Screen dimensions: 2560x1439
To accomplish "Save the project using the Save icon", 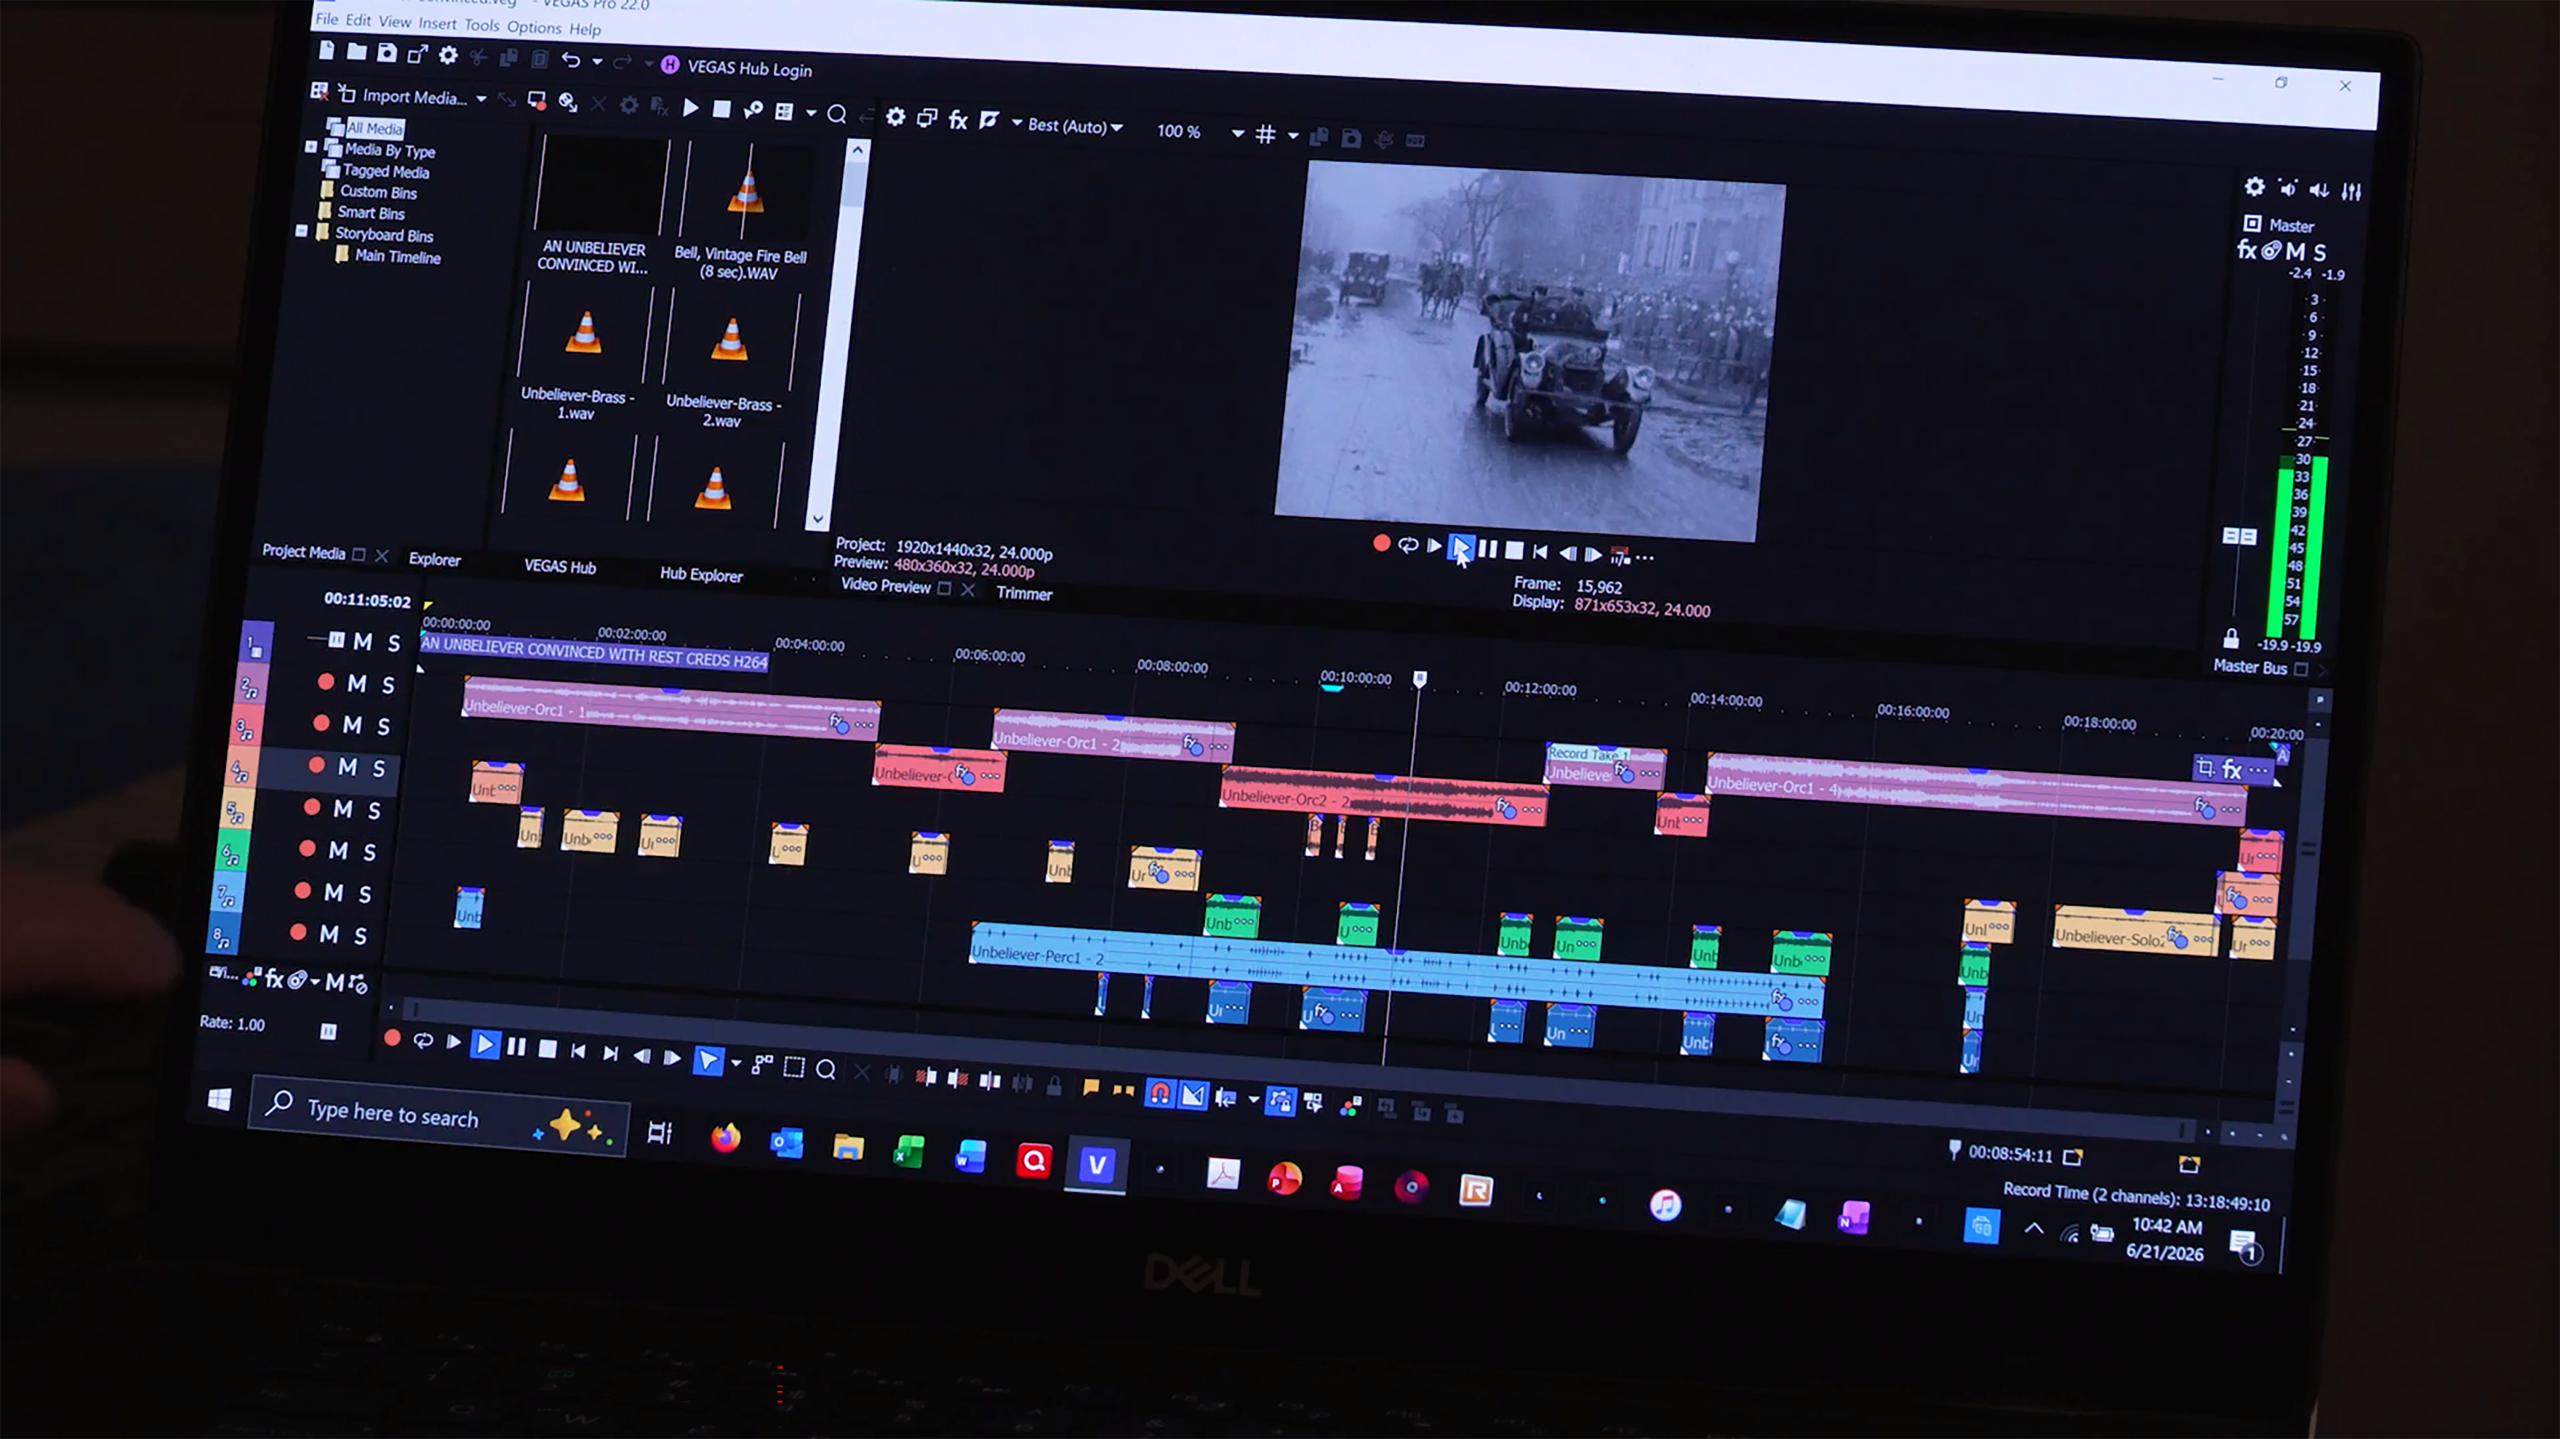I will pyautogui.click(x=387, y=53).
